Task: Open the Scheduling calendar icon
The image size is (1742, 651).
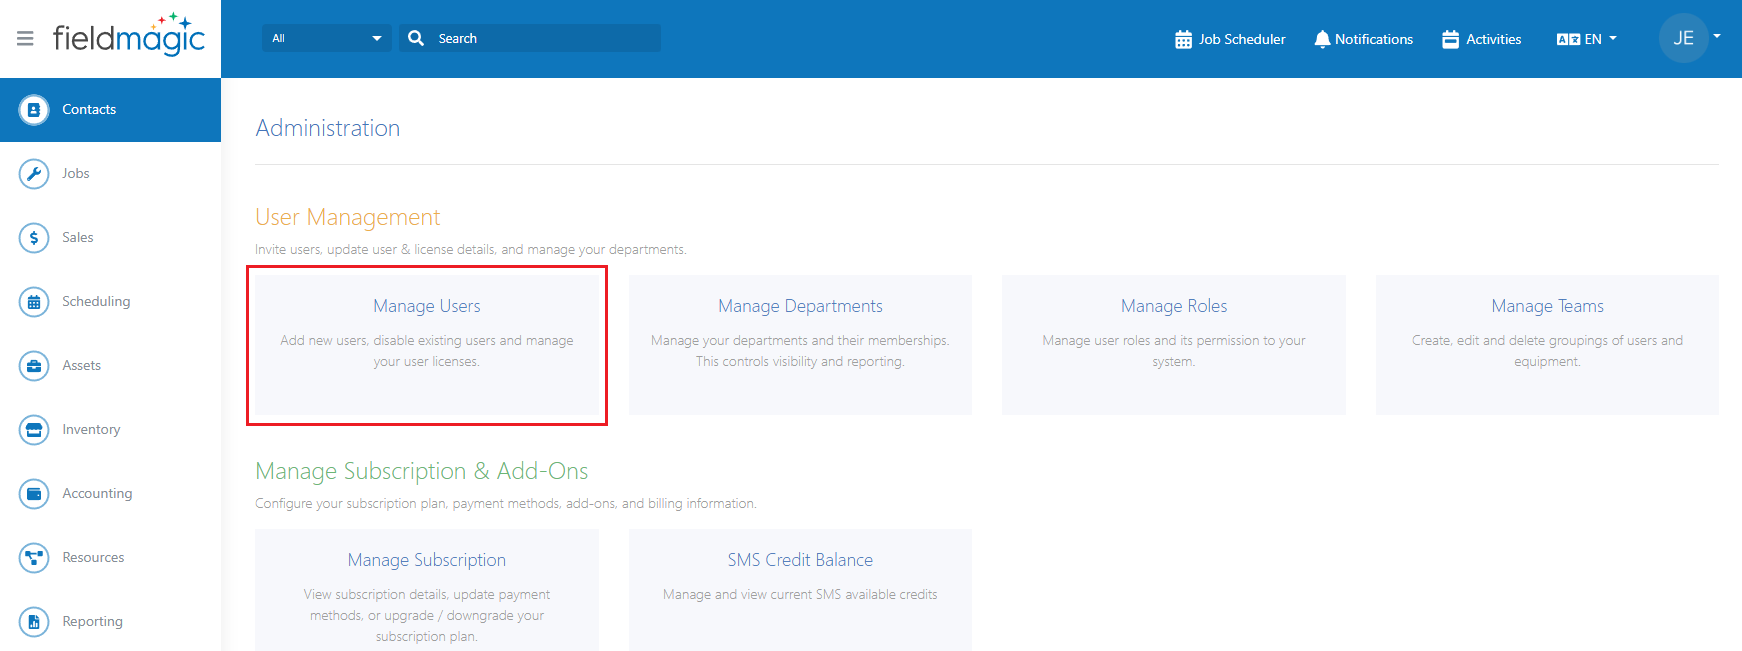Action: [x=34, y=302]
